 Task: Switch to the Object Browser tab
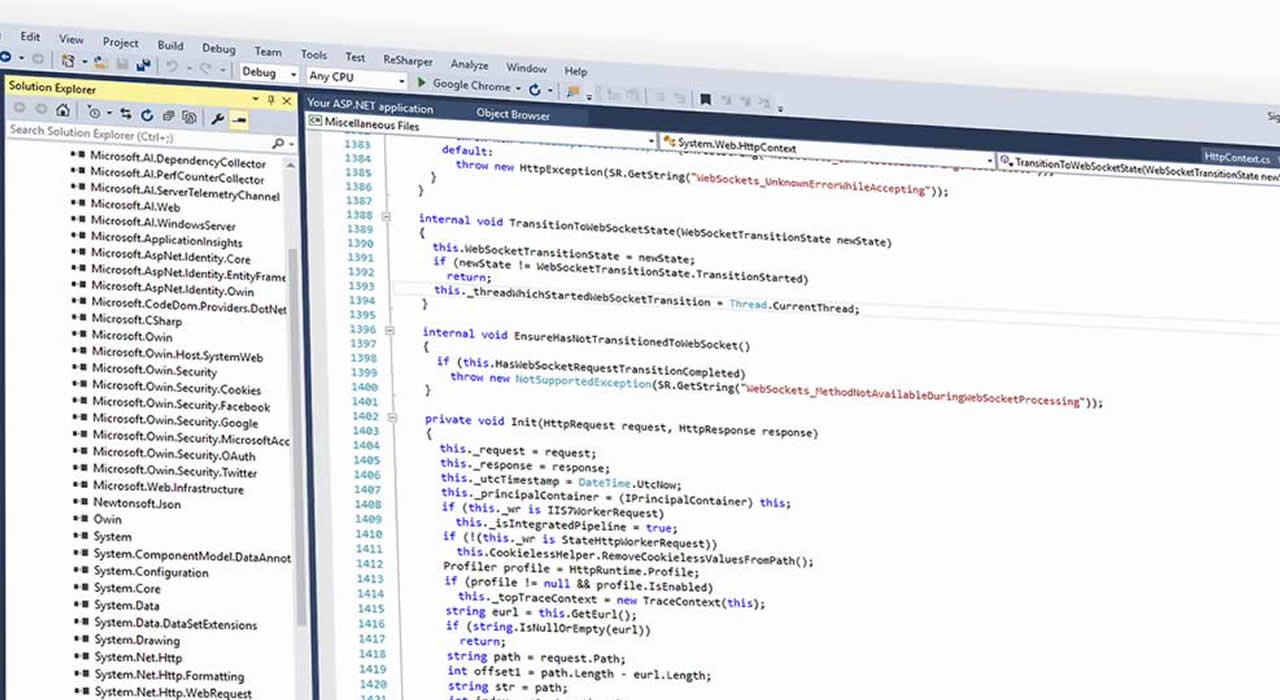pyautogui.click(x=513, y=114)
